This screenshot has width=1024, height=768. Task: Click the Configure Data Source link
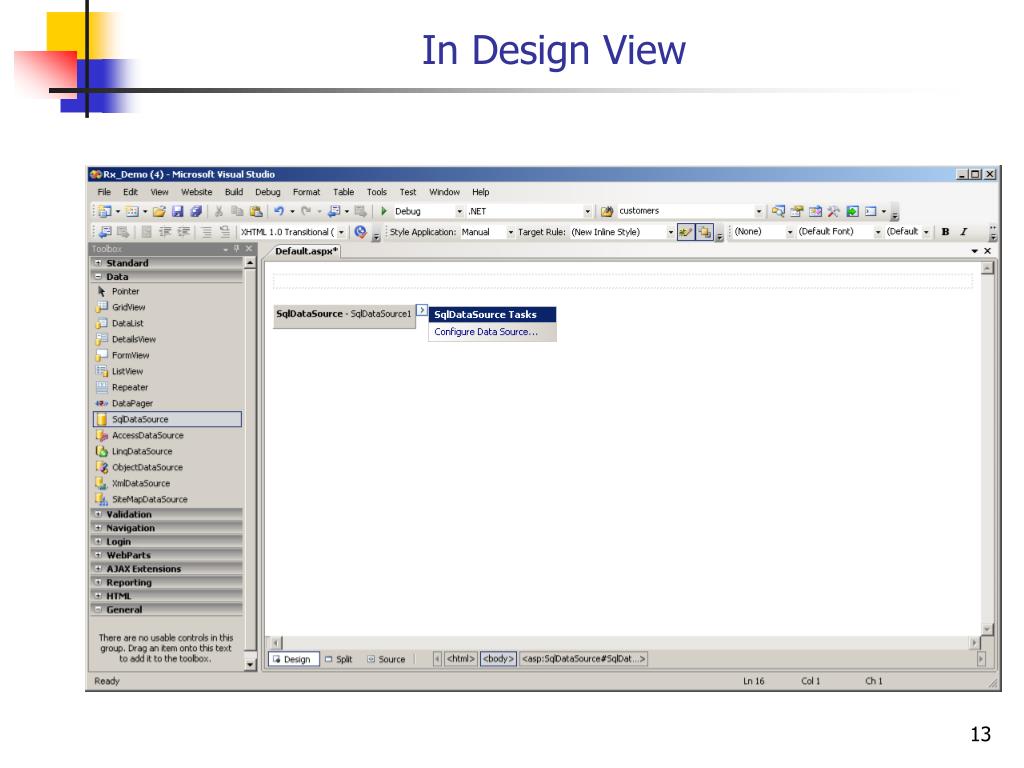(486, 332)
